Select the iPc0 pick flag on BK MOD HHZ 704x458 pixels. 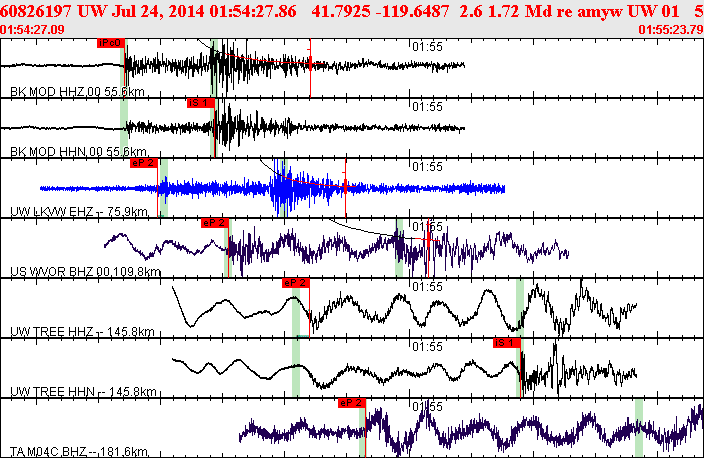(110, 43)
